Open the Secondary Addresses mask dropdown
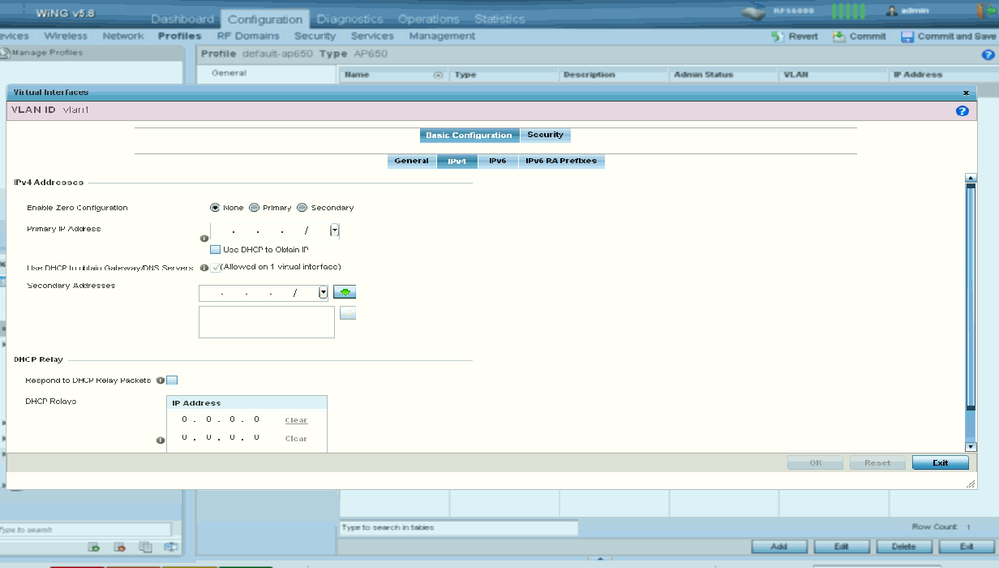 point(323,293)
